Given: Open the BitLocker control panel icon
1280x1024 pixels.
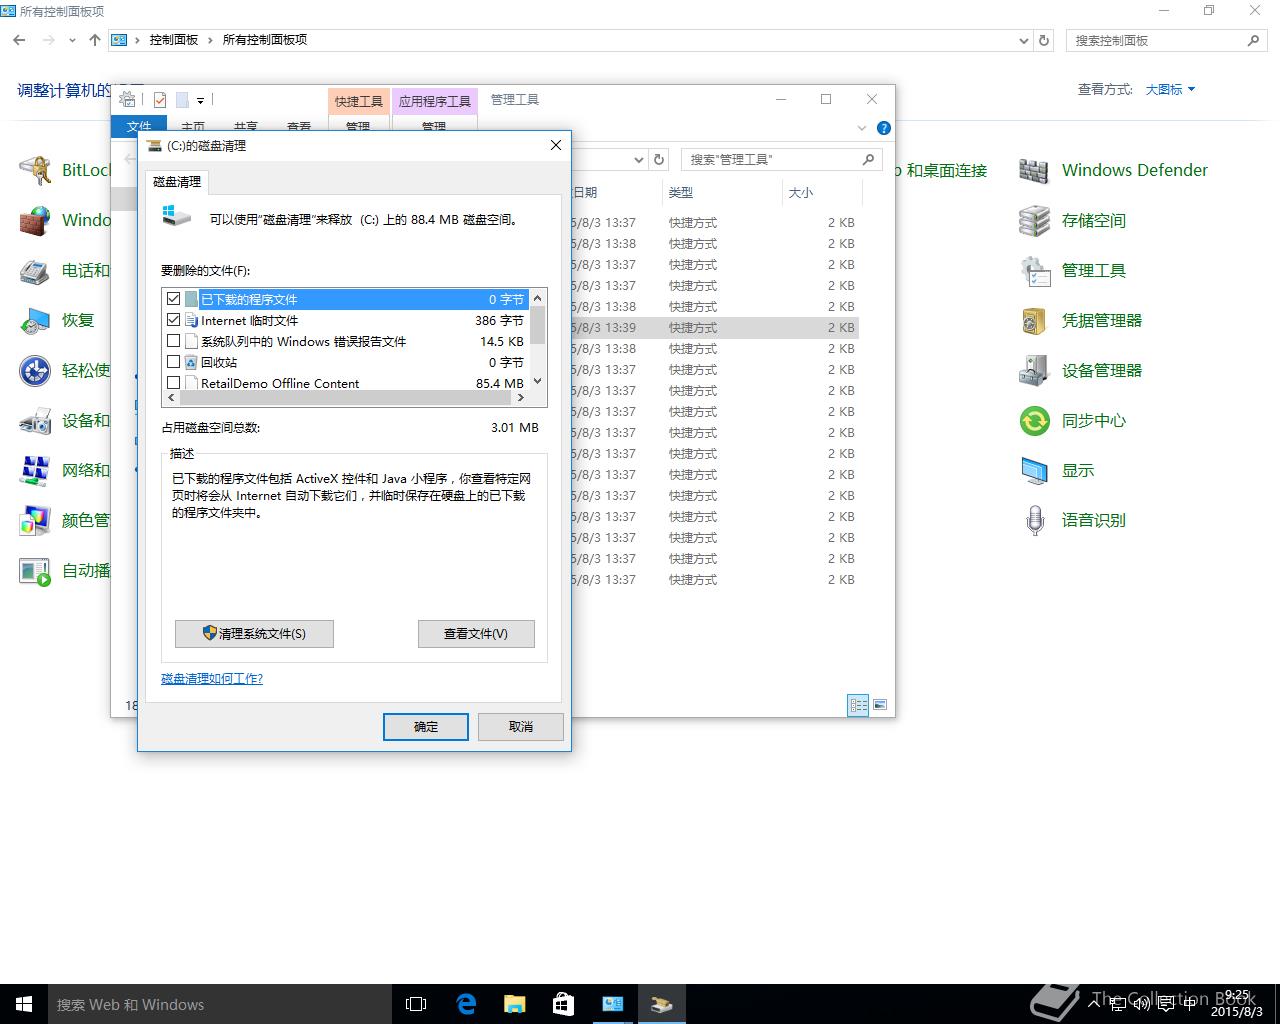Looking at the screenshot, I should coord(35,170).
